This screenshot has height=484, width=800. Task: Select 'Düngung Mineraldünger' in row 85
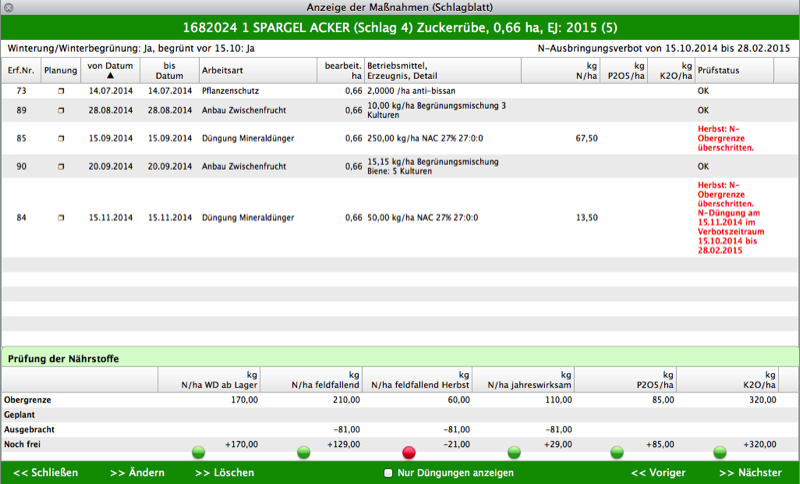tap(248, 138)
